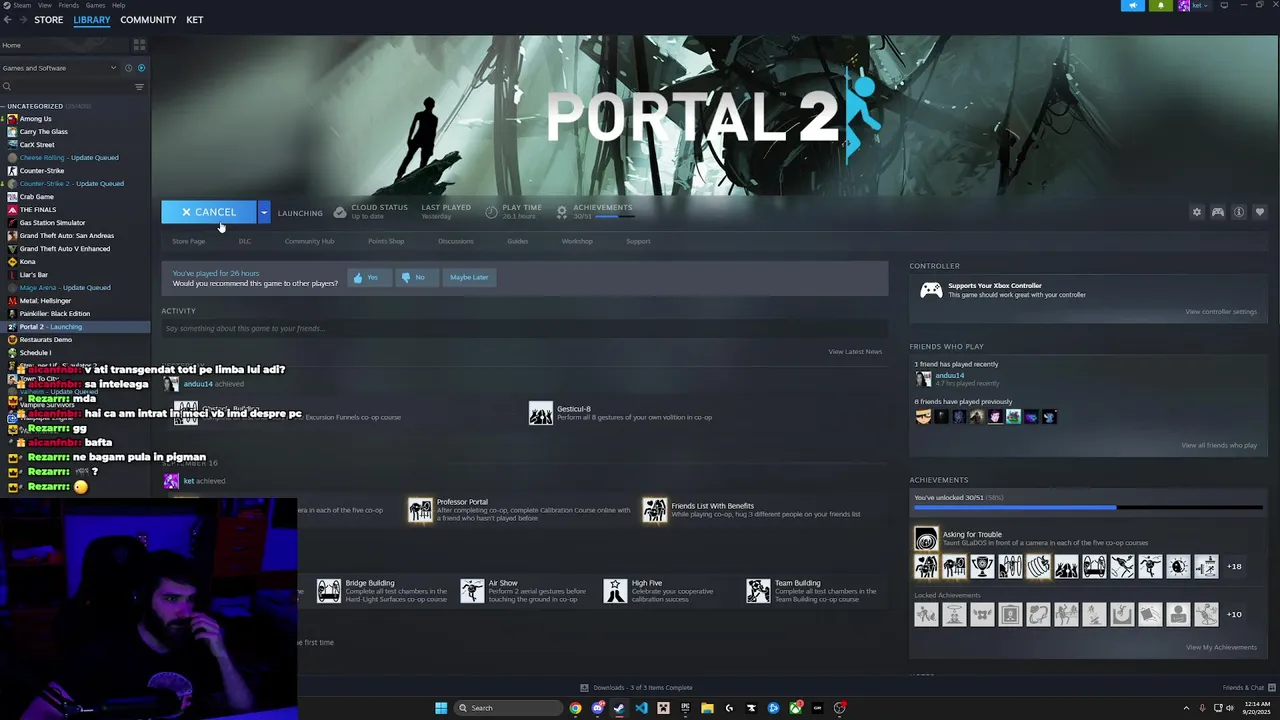Switch to the STORE tab
Screen dimensions: 1280x720
[x=48, y=20]
